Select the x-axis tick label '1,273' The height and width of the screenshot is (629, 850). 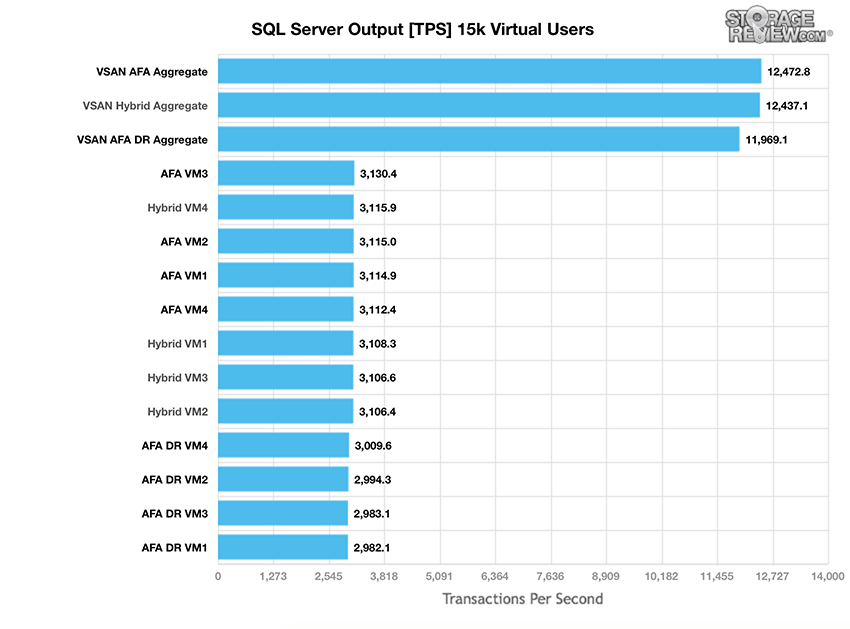coord(273,576)
